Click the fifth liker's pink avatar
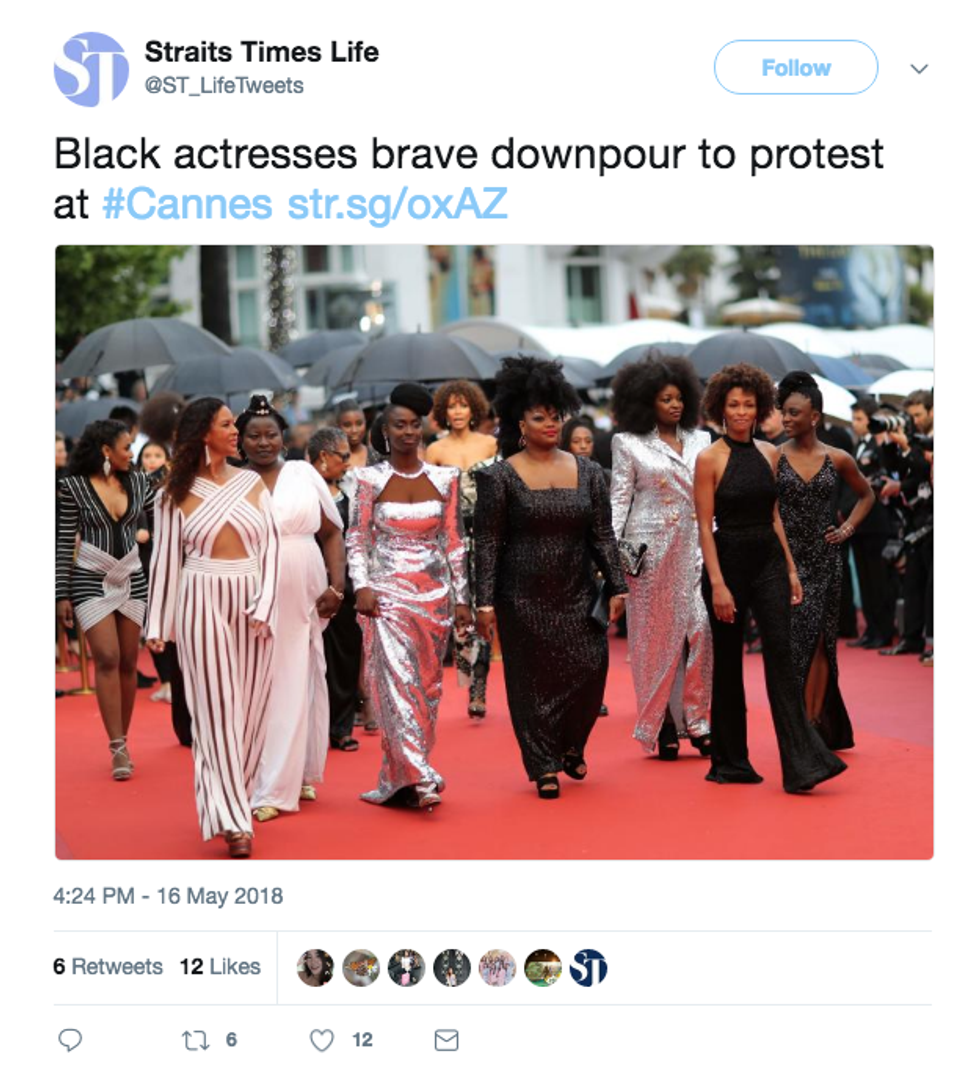980x1085 pixels. pyautogui.click(x=498, y=967)
